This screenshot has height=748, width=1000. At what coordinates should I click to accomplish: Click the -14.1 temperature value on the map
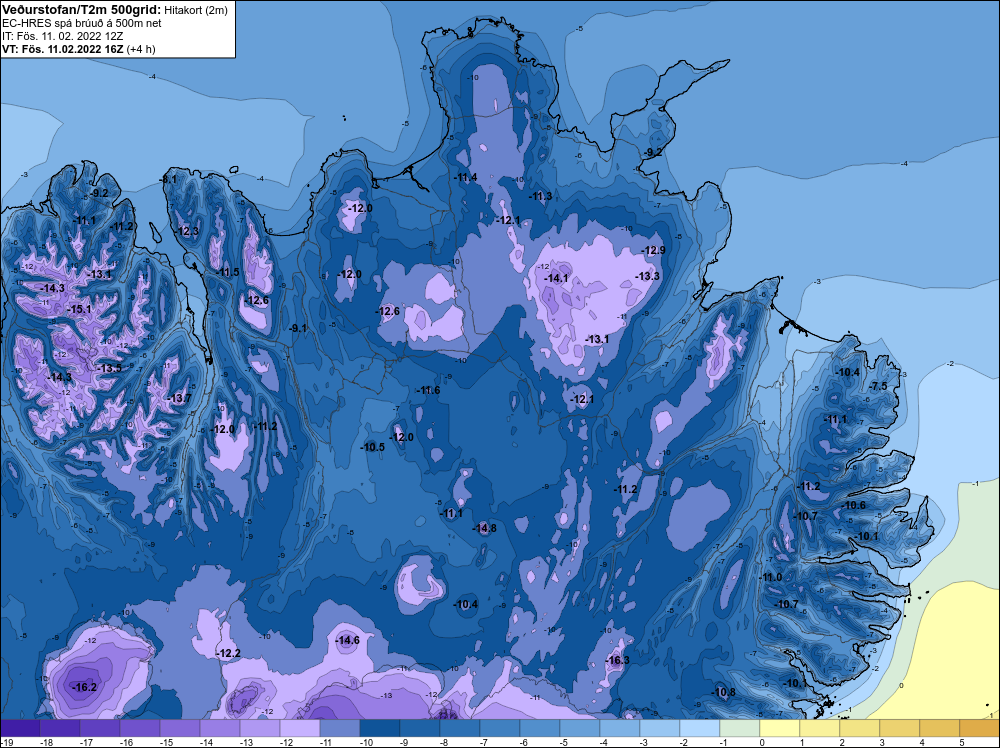point(556,279)
